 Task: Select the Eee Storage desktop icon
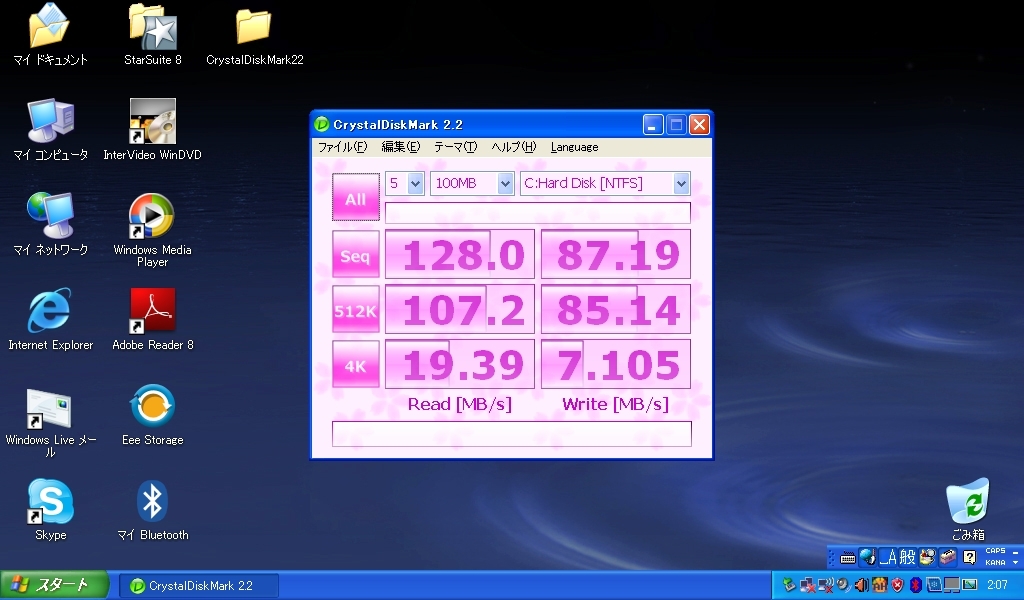(x=152, y=408)
